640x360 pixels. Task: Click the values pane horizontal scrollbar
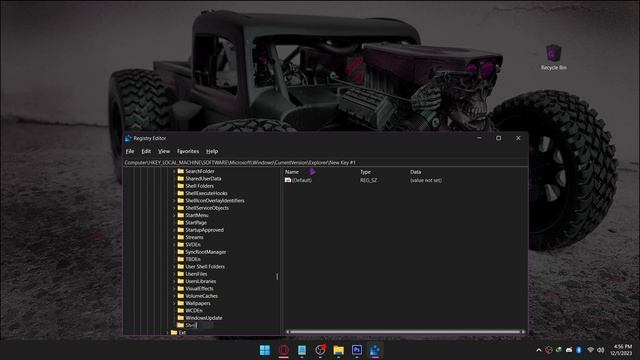tap(405, 332)
